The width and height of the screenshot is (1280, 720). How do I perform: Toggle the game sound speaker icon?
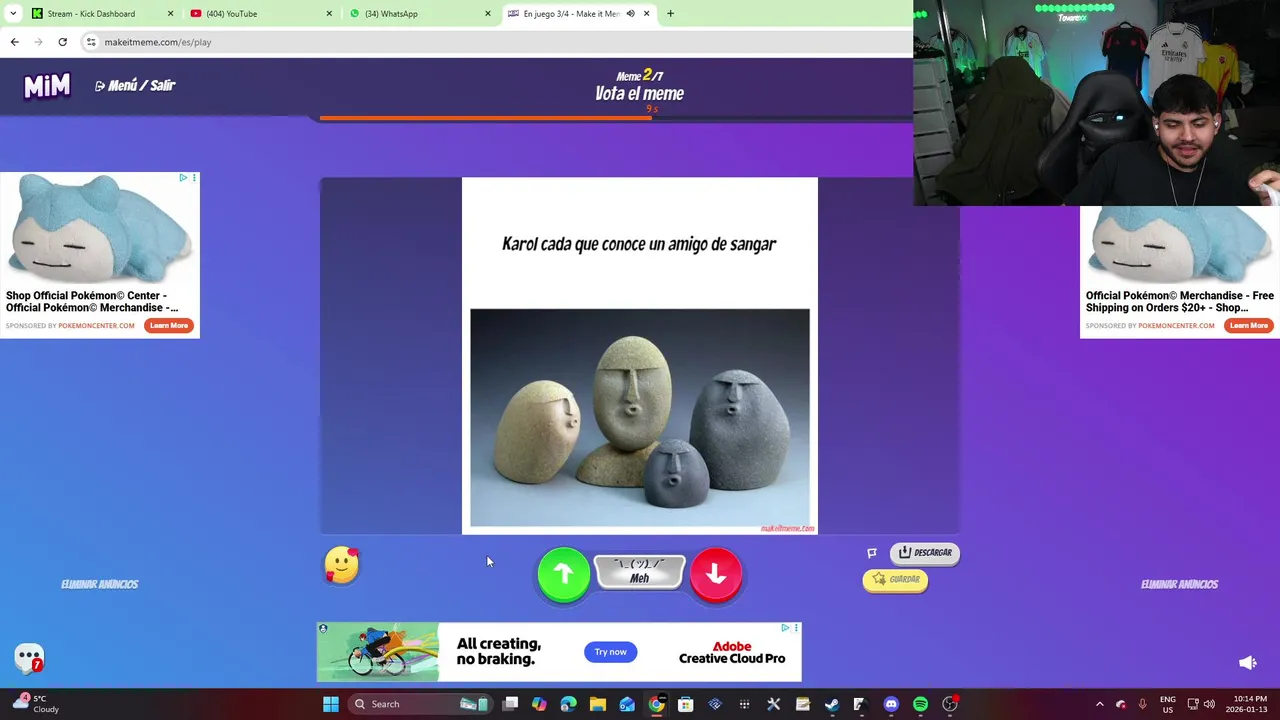coord(1248,662)
